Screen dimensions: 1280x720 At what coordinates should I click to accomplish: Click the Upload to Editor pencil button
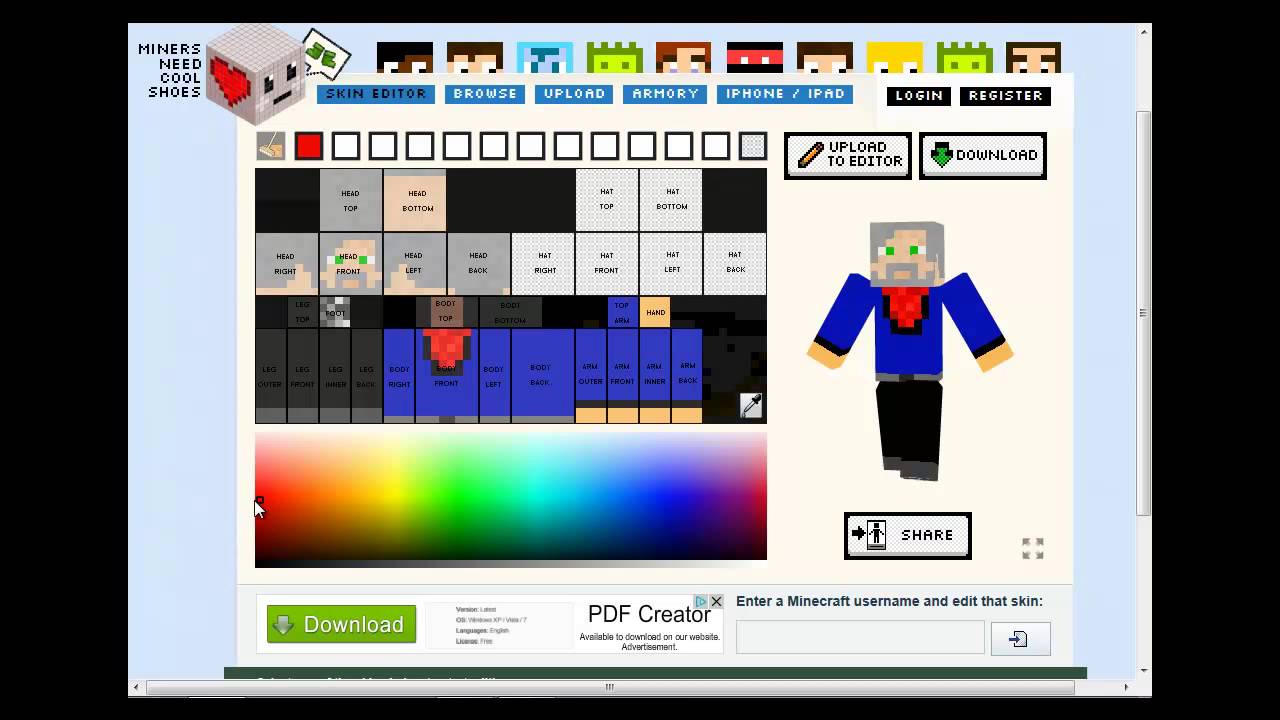pyautogui.click(x=848, y=155)
